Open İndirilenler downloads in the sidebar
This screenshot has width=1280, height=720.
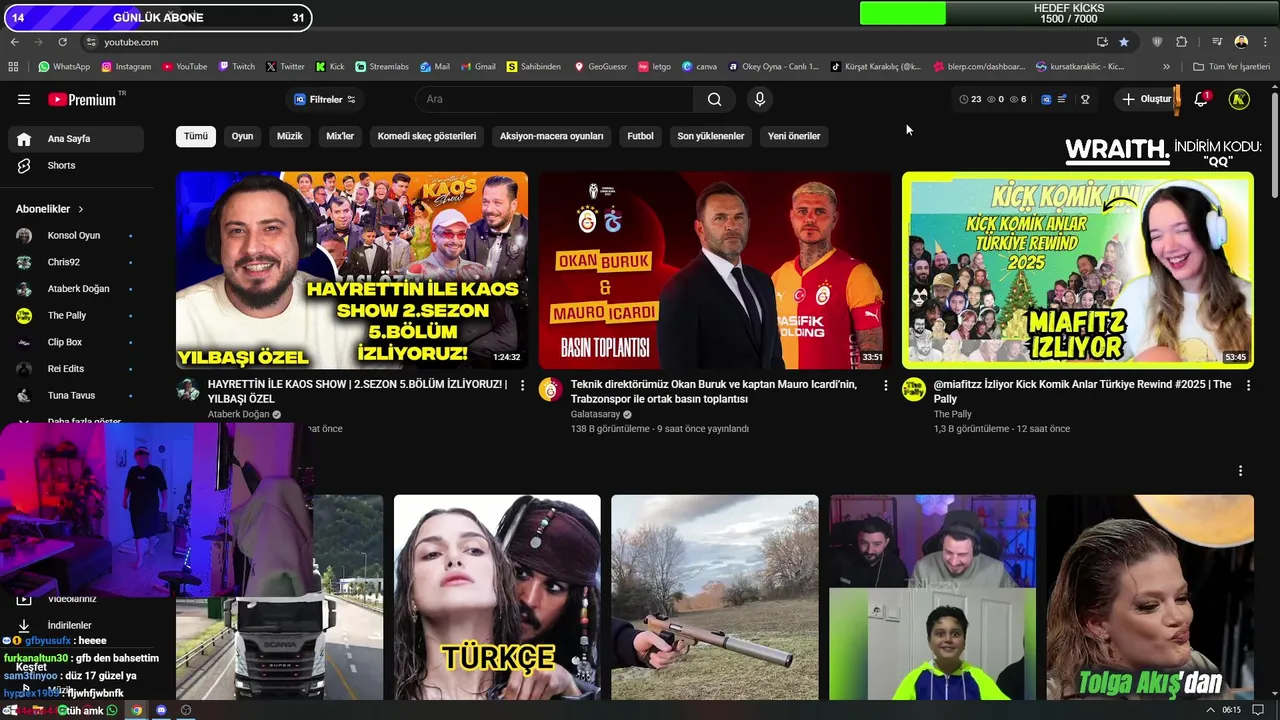pyautogui.click(x=76, y=625)
